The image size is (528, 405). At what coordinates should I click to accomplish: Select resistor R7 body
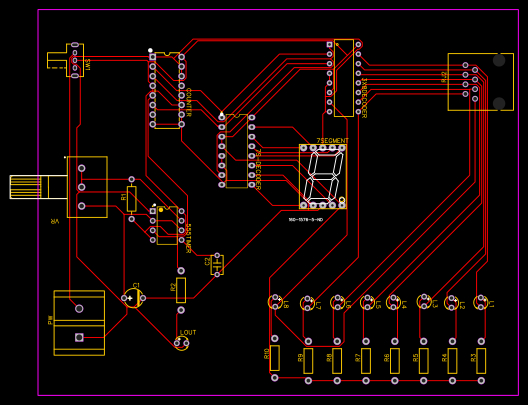point(366,361)
